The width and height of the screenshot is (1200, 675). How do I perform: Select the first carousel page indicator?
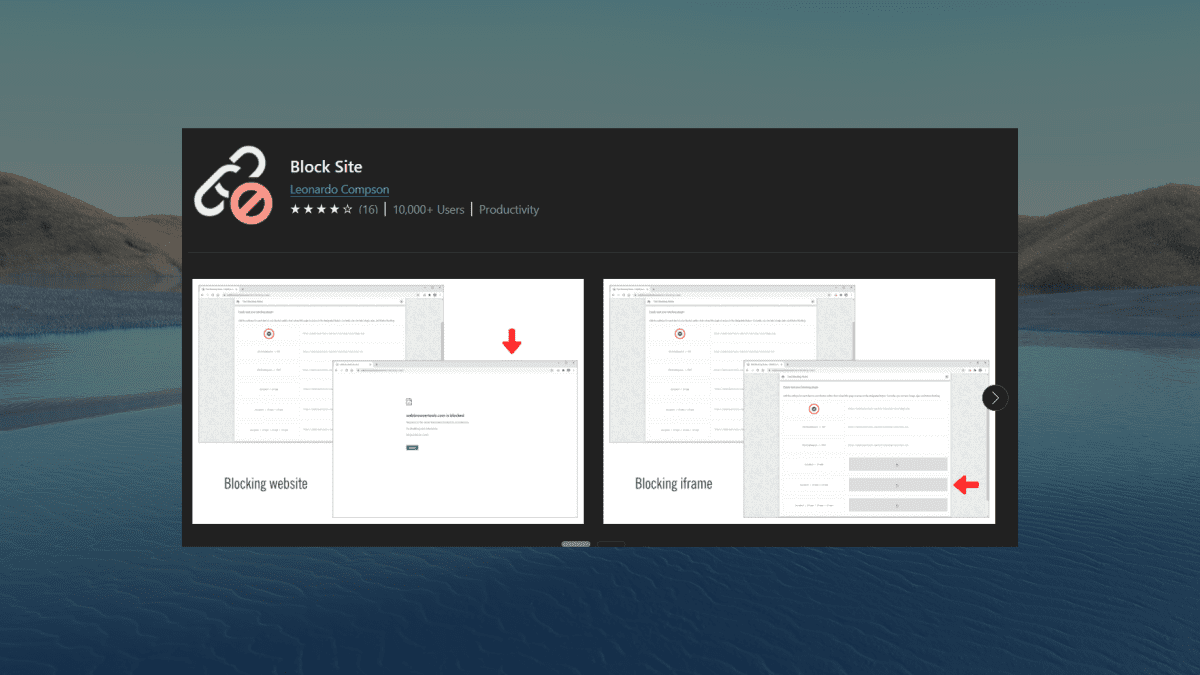(x=576, y=544)
